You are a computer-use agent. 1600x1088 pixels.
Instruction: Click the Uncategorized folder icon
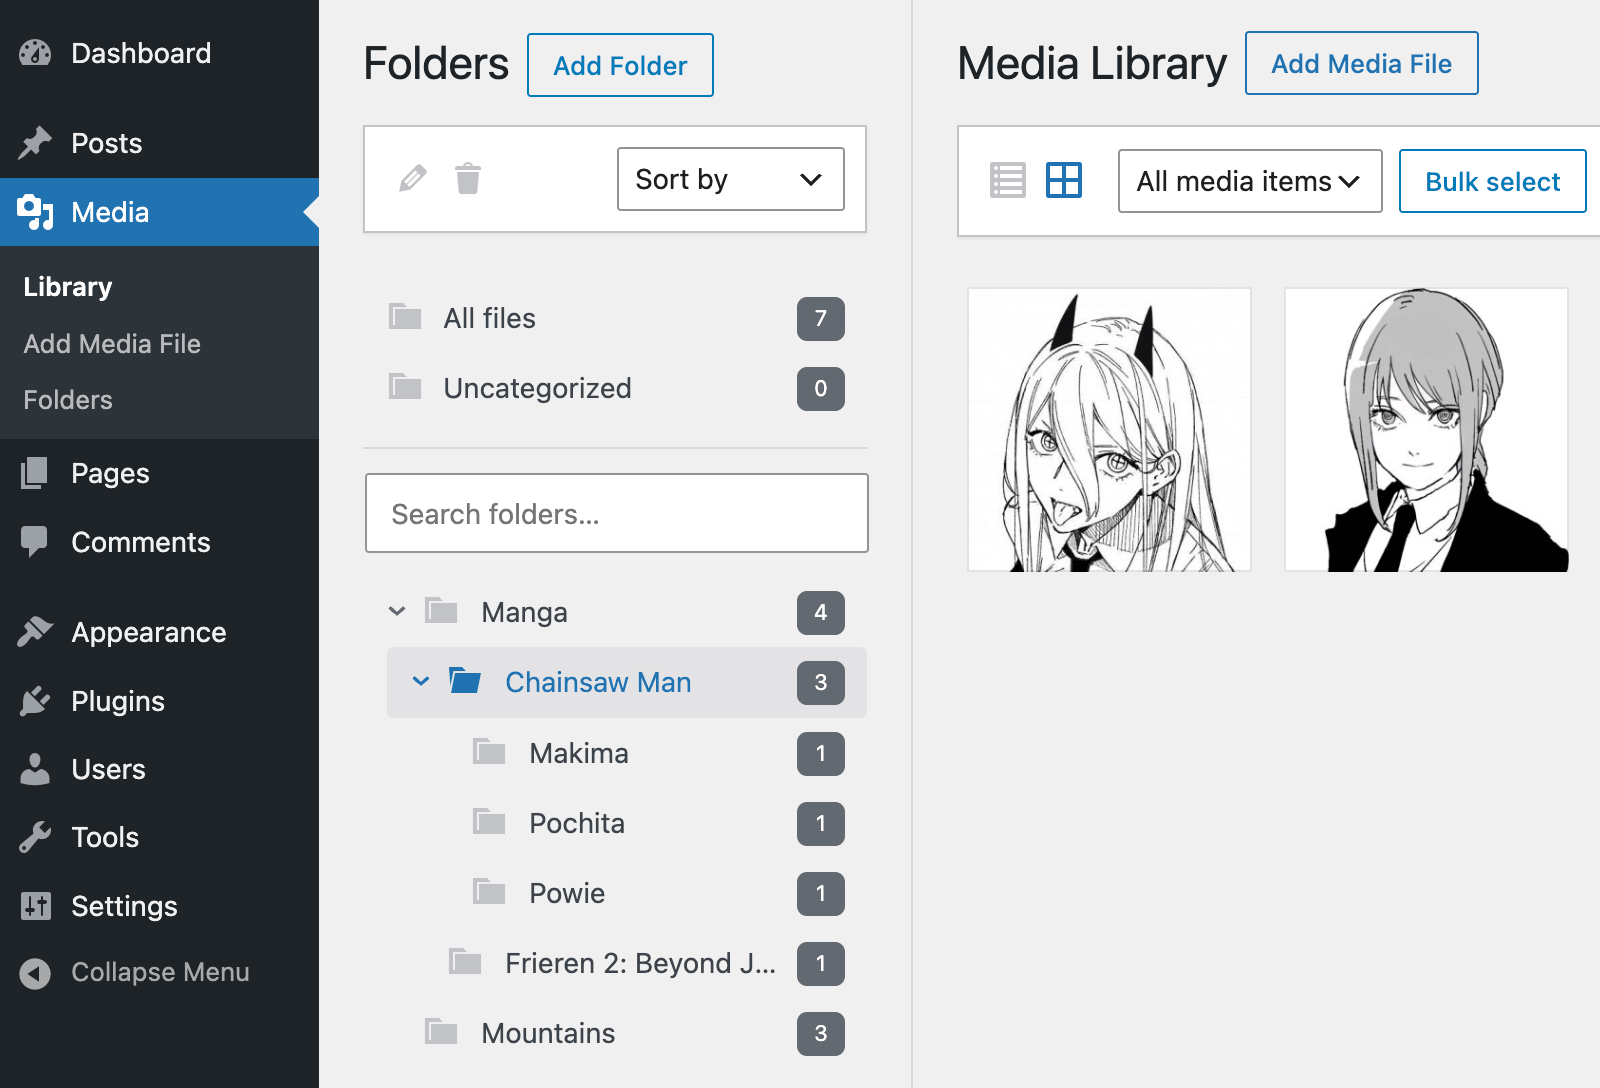pos(405,387)
